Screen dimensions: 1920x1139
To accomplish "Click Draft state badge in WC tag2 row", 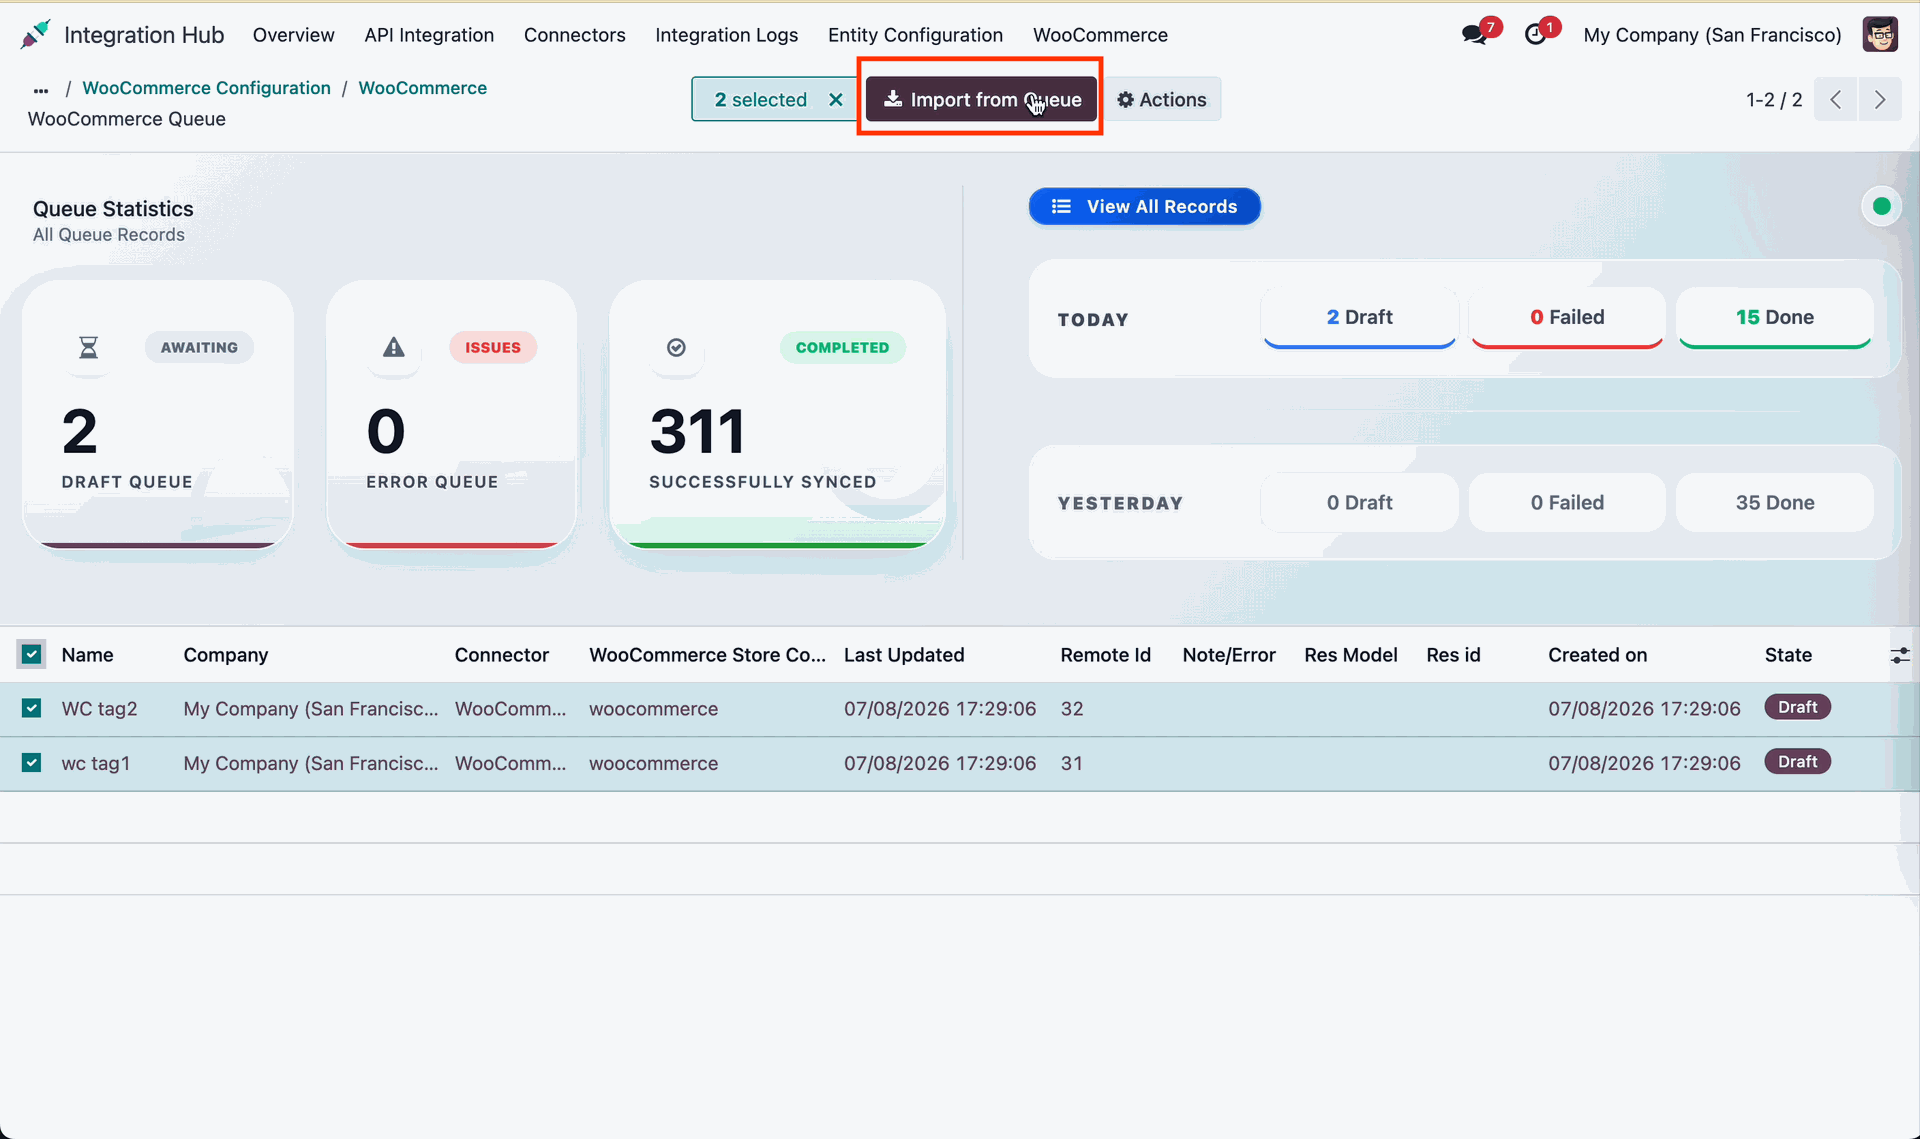I will (1797, 707).
